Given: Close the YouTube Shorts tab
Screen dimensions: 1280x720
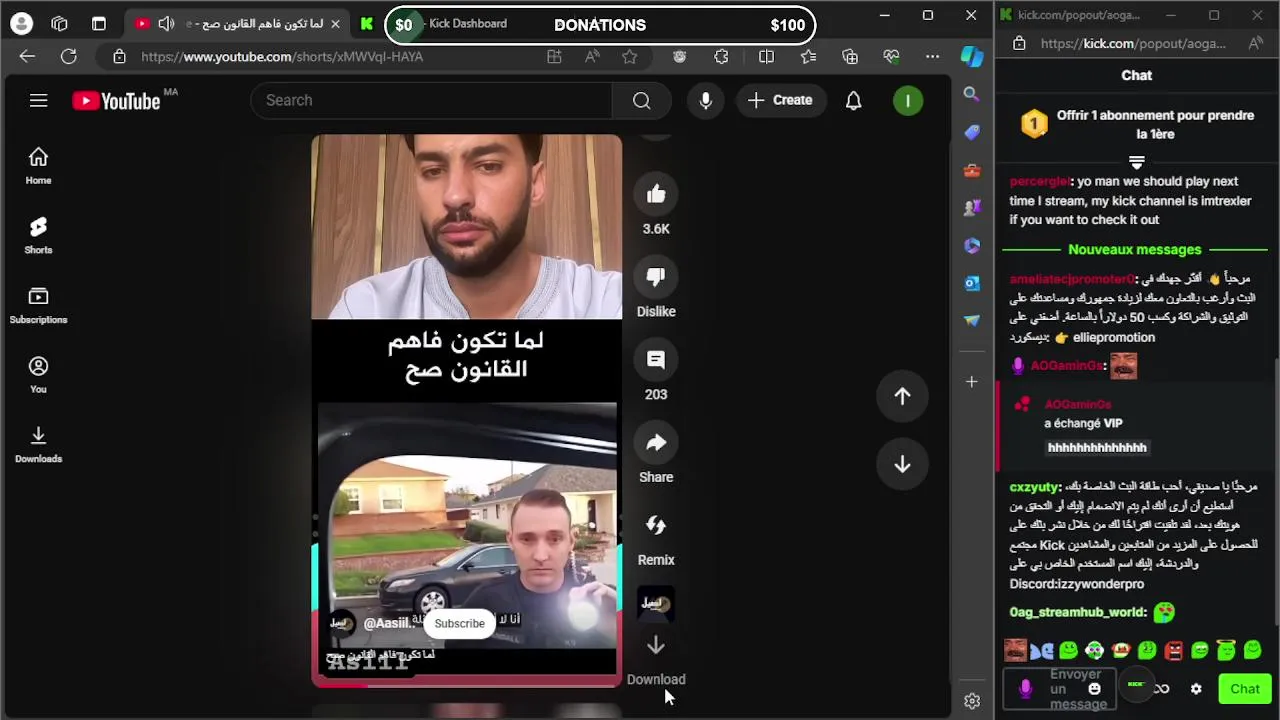Looking at the screenshot, I should tap(335, 24).
